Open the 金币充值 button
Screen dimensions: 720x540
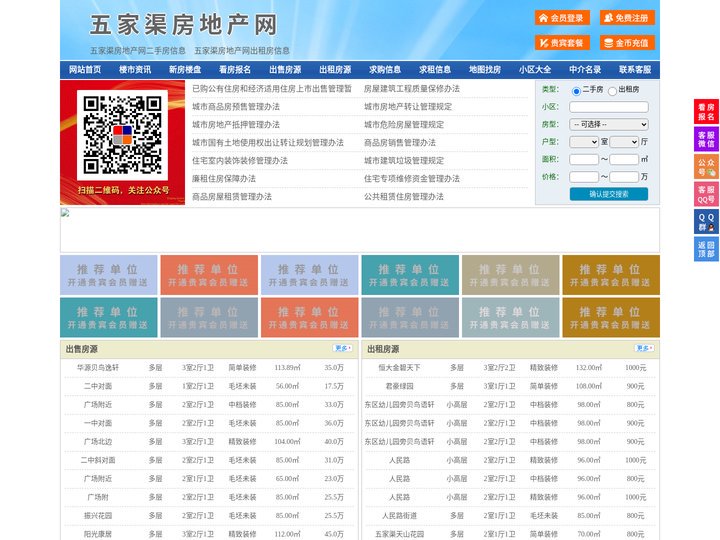pos(627,43)
